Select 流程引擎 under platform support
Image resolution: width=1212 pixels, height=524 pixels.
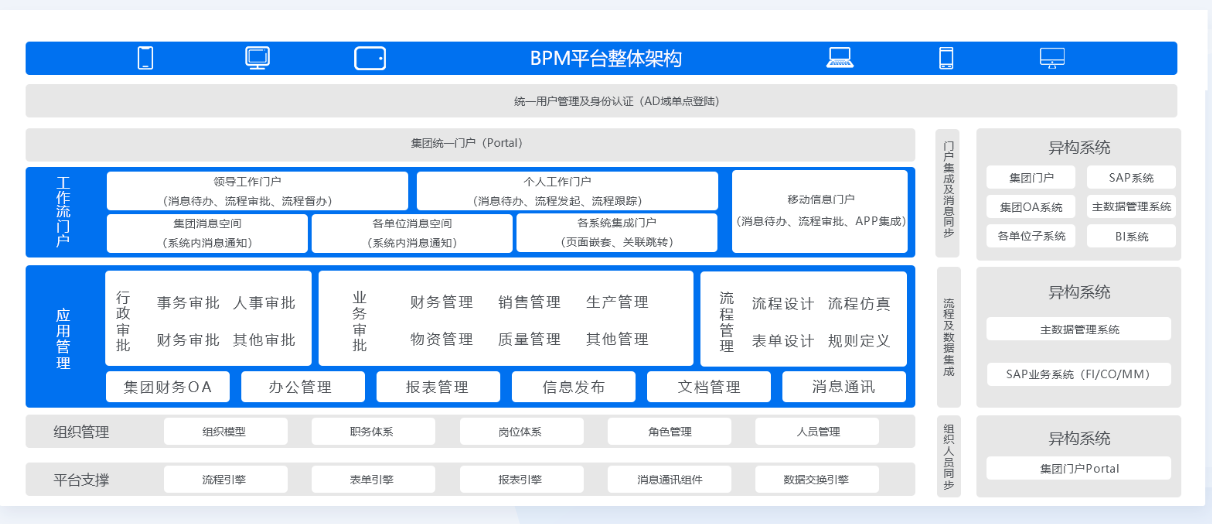224,480
